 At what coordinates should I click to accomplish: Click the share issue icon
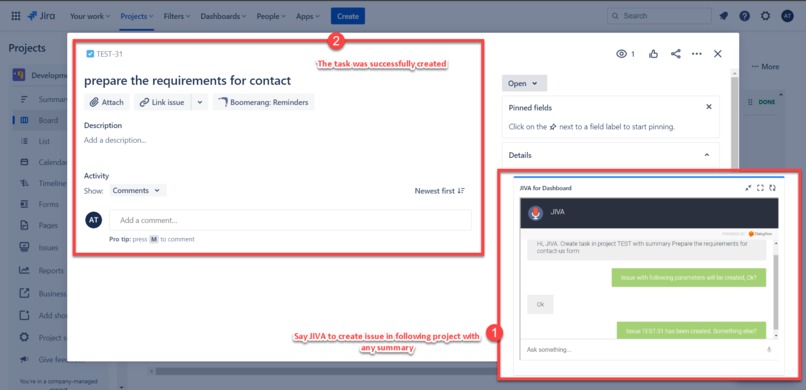coord(675,54)
